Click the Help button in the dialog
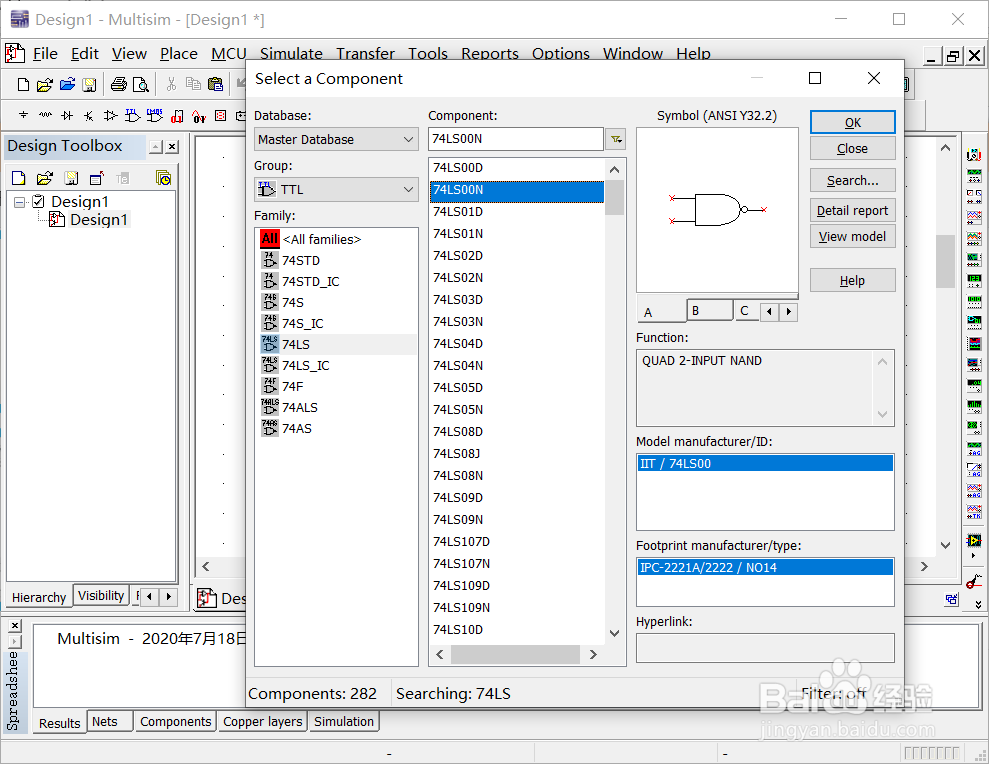Viewport: 989px width, 764px height. [x=852, y=281]
